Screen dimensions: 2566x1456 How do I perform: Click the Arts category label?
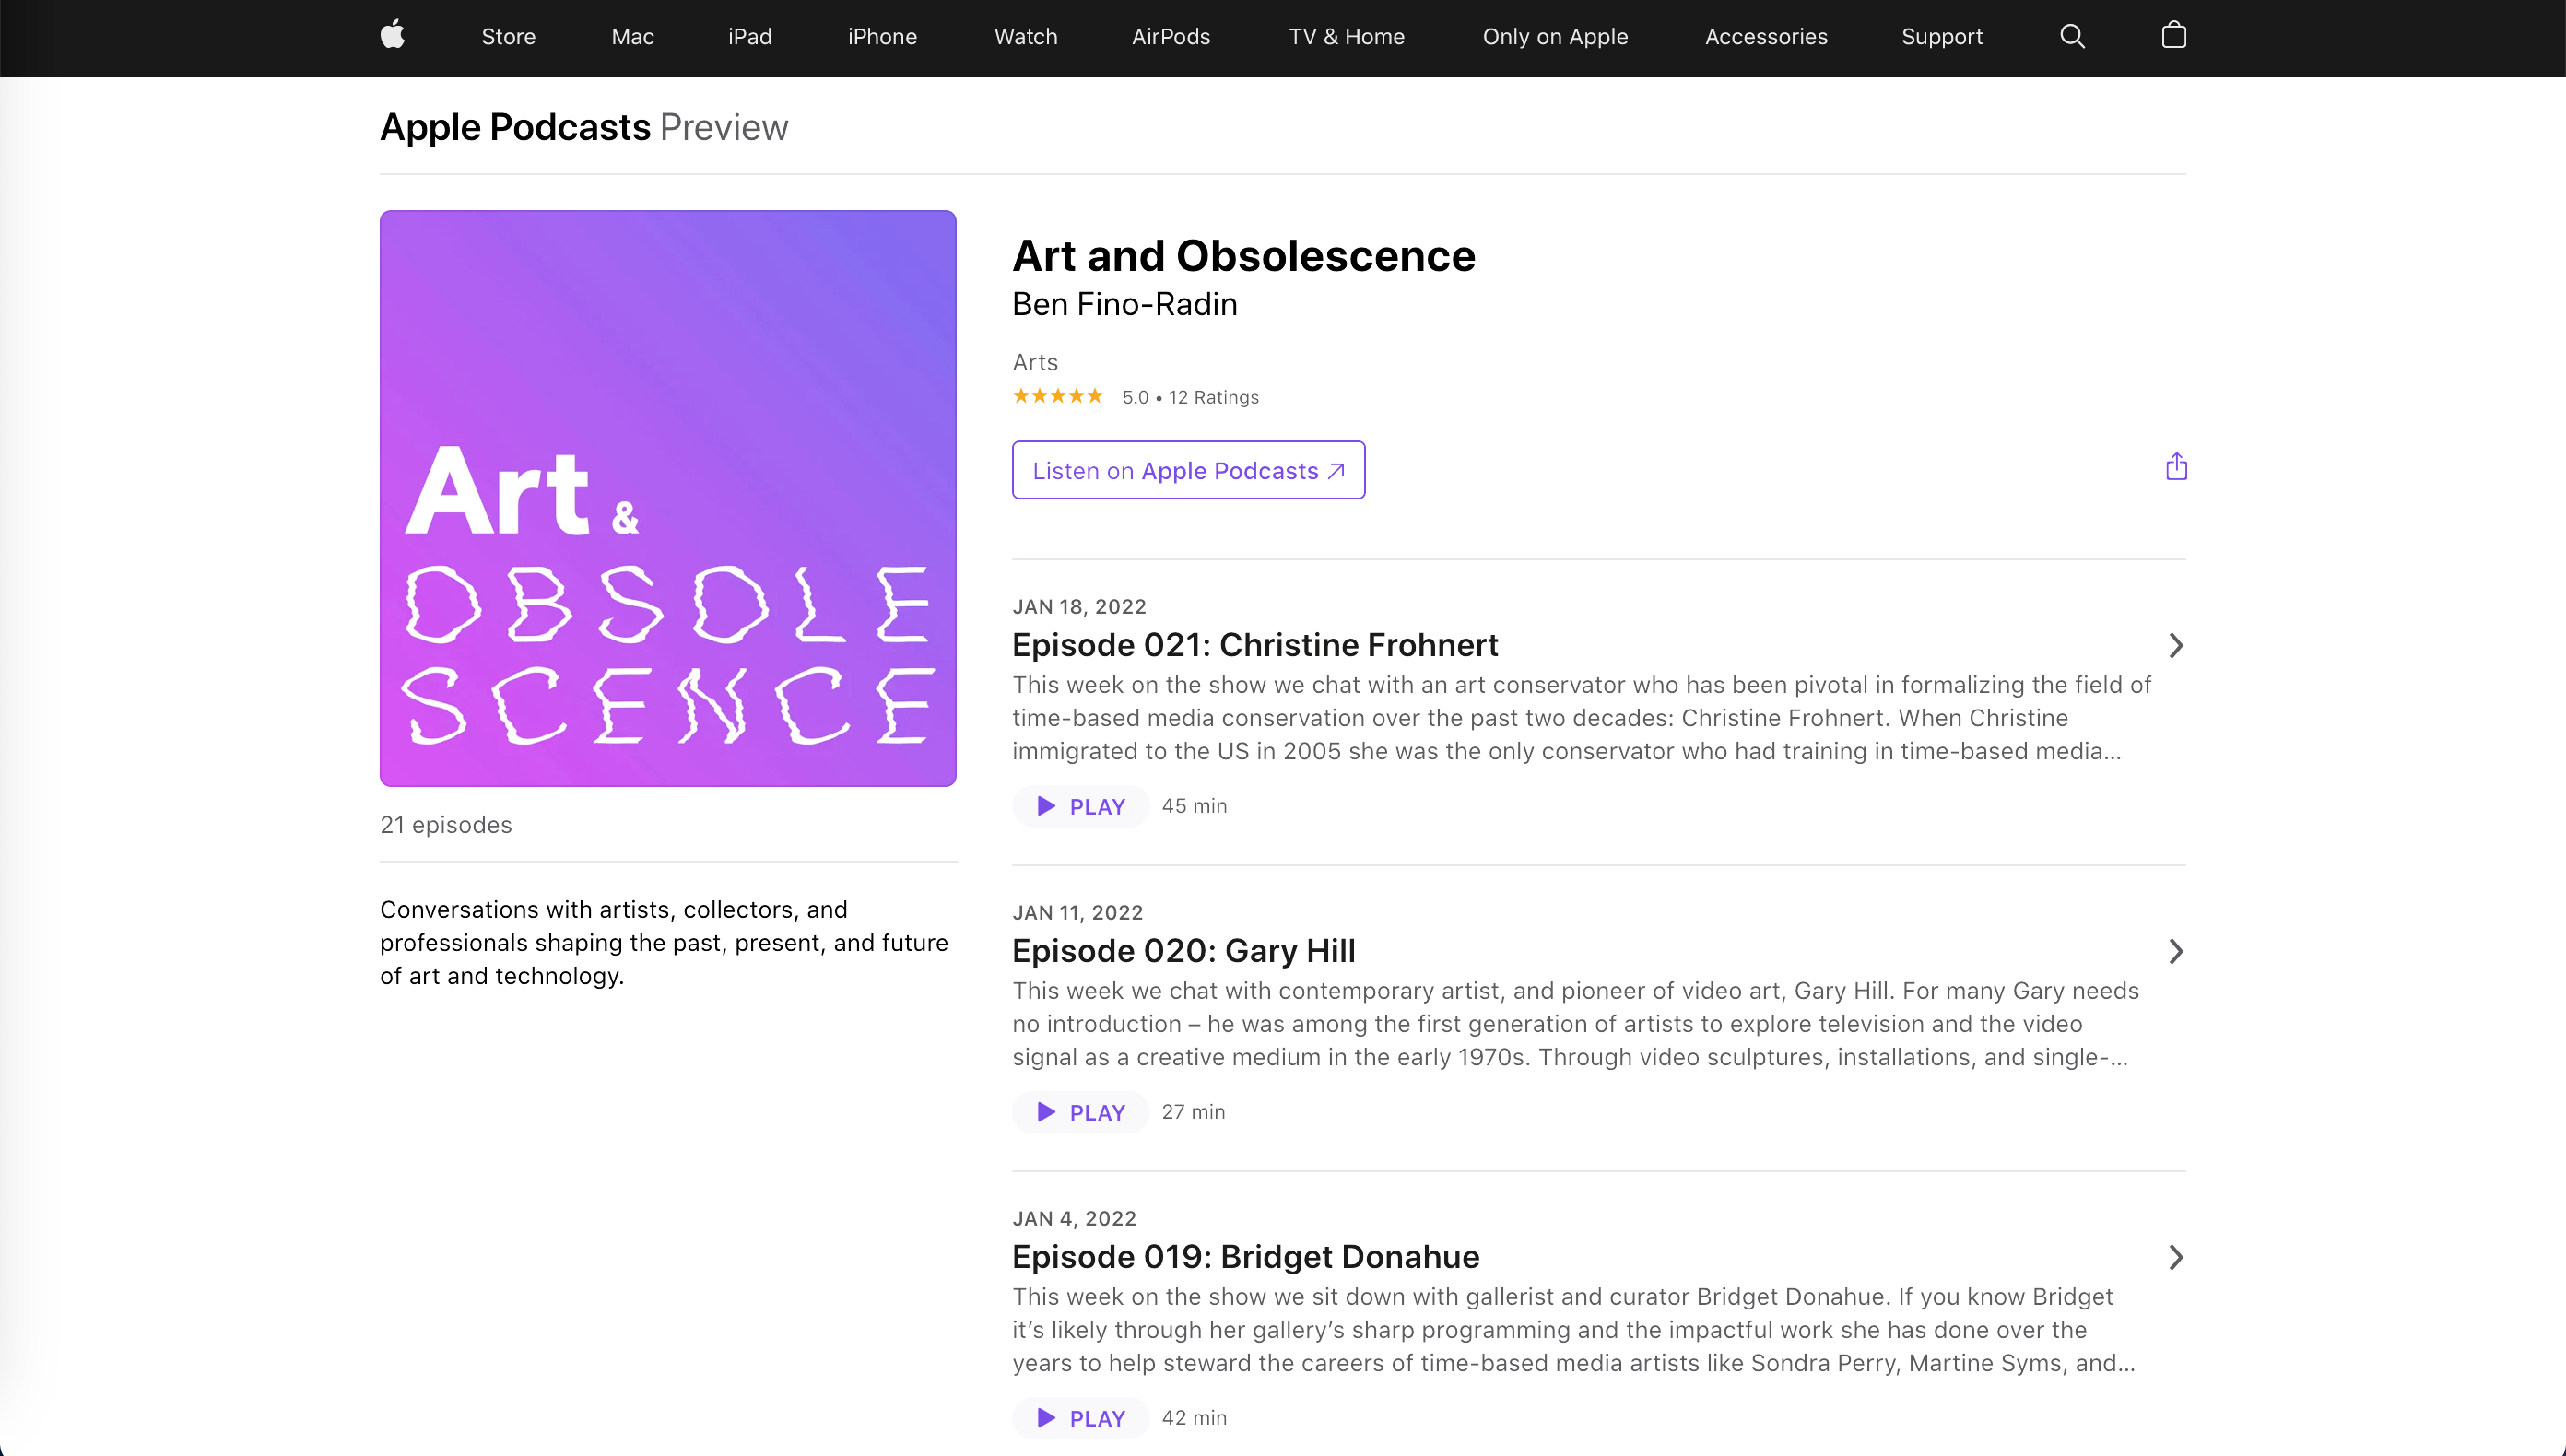pos(1035,362)
